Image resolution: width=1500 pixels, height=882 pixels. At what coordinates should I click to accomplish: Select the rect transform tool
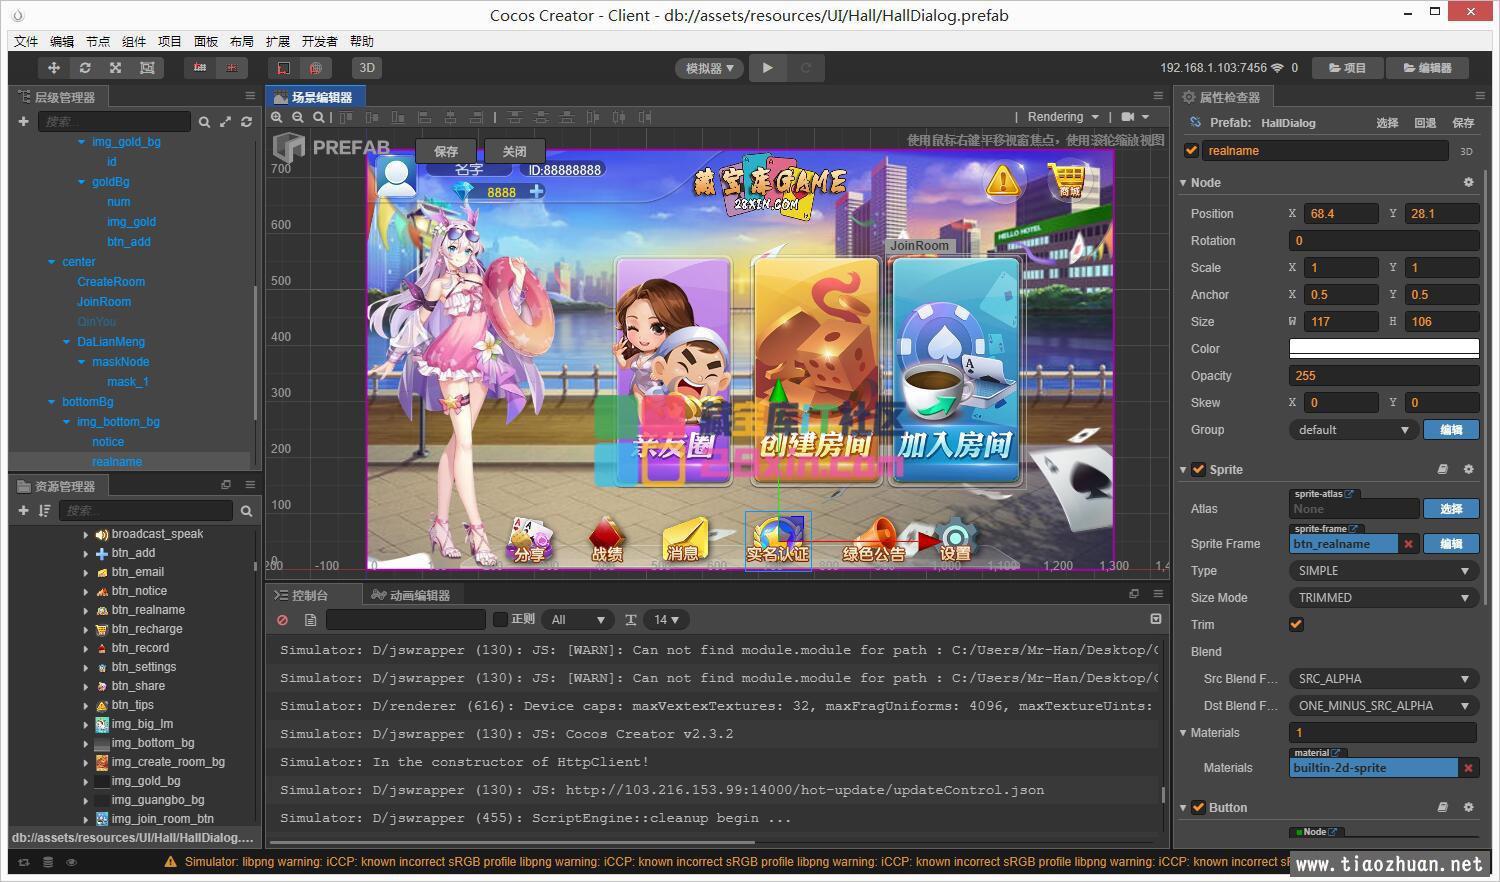(147, 68)
